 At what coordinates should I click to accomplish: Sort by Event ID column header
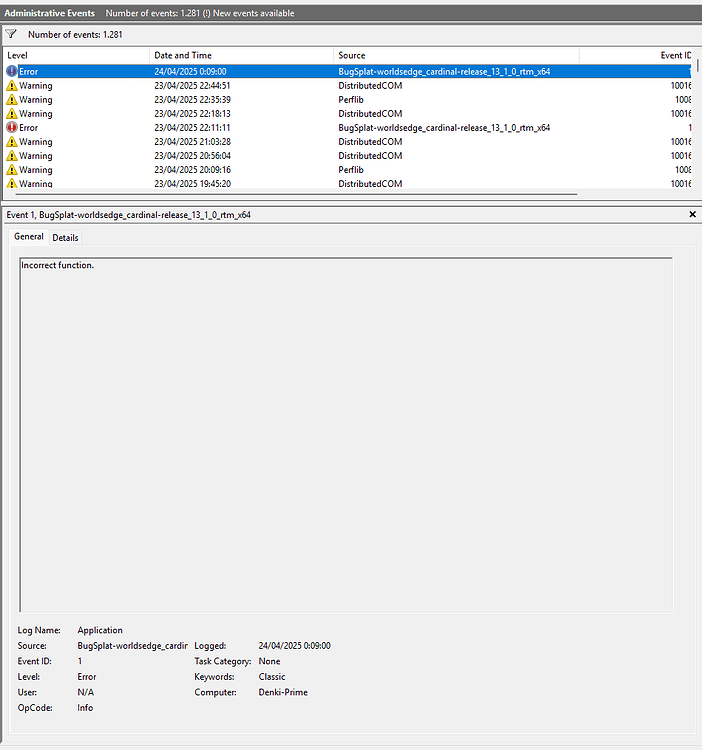tap(636, 55)
